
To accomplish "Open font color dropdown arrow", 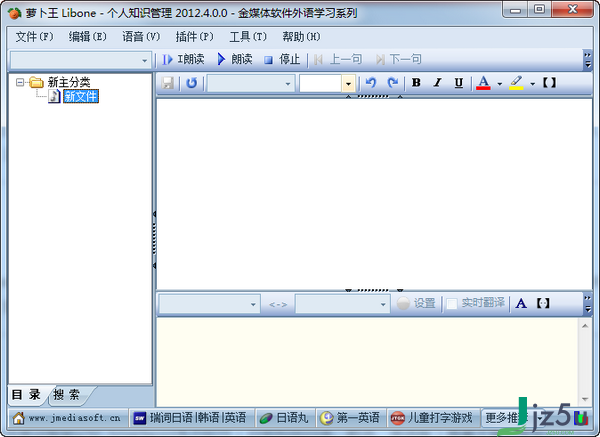I will click(499, 83).
